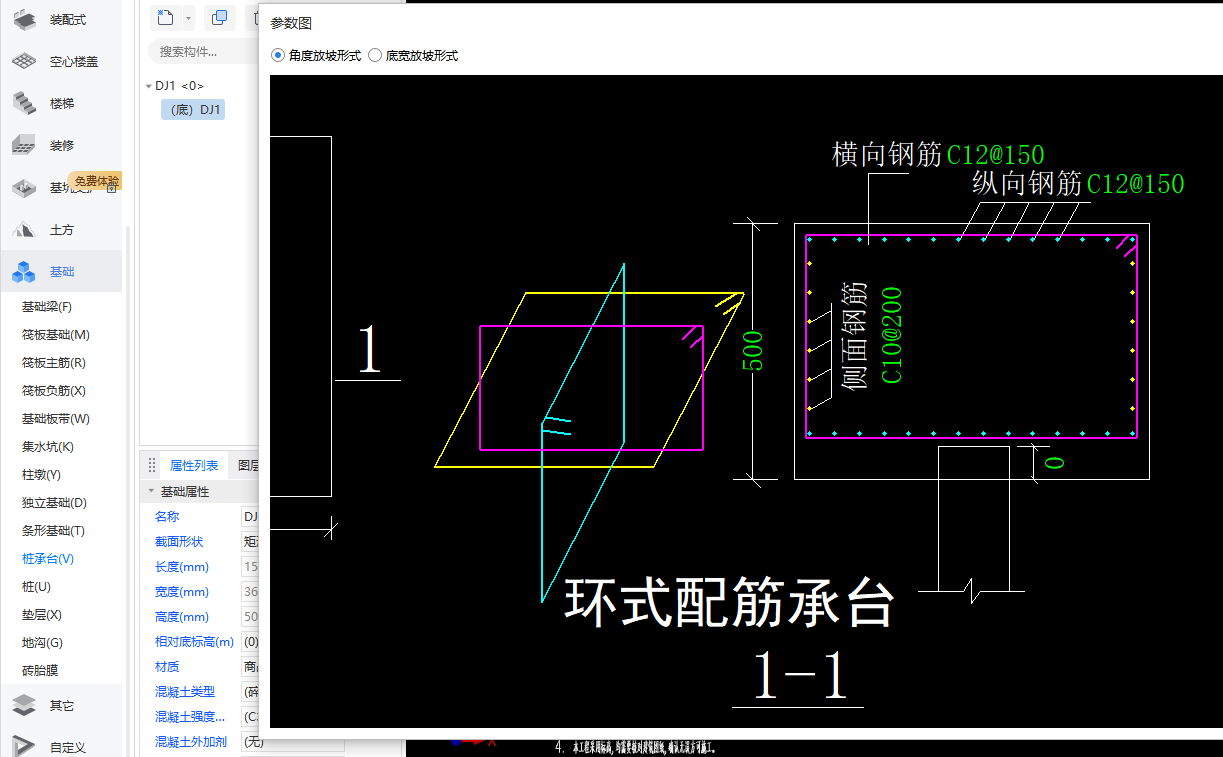Choose 集水坑(K) component type

pyautogui.click(x=48, y=447)
